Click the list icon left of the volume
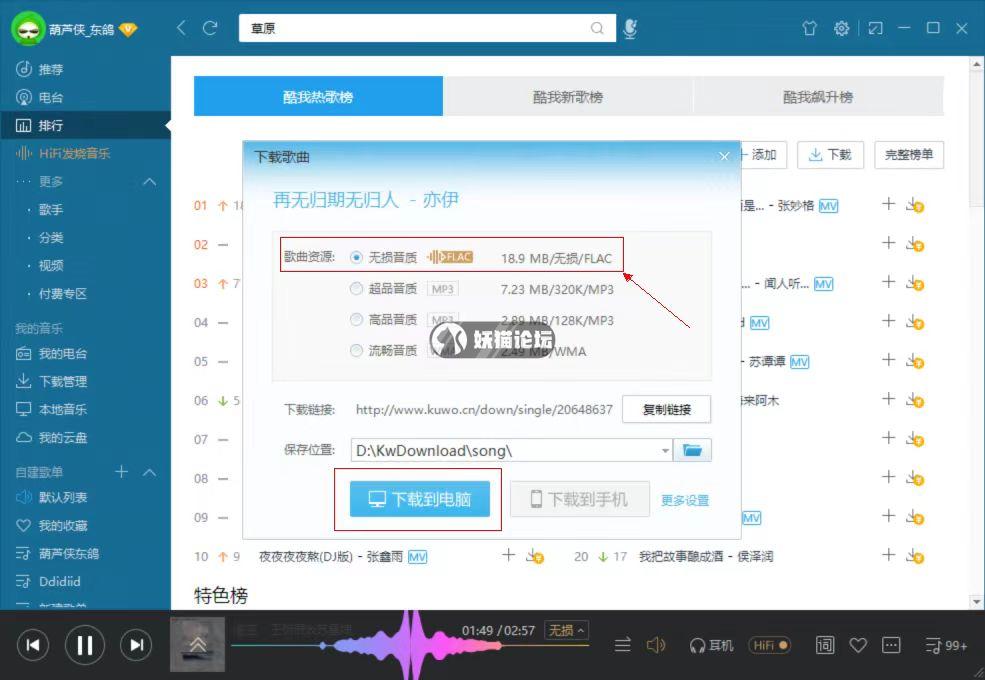Viewport: 985px width, 680px height. pos(623,645)
